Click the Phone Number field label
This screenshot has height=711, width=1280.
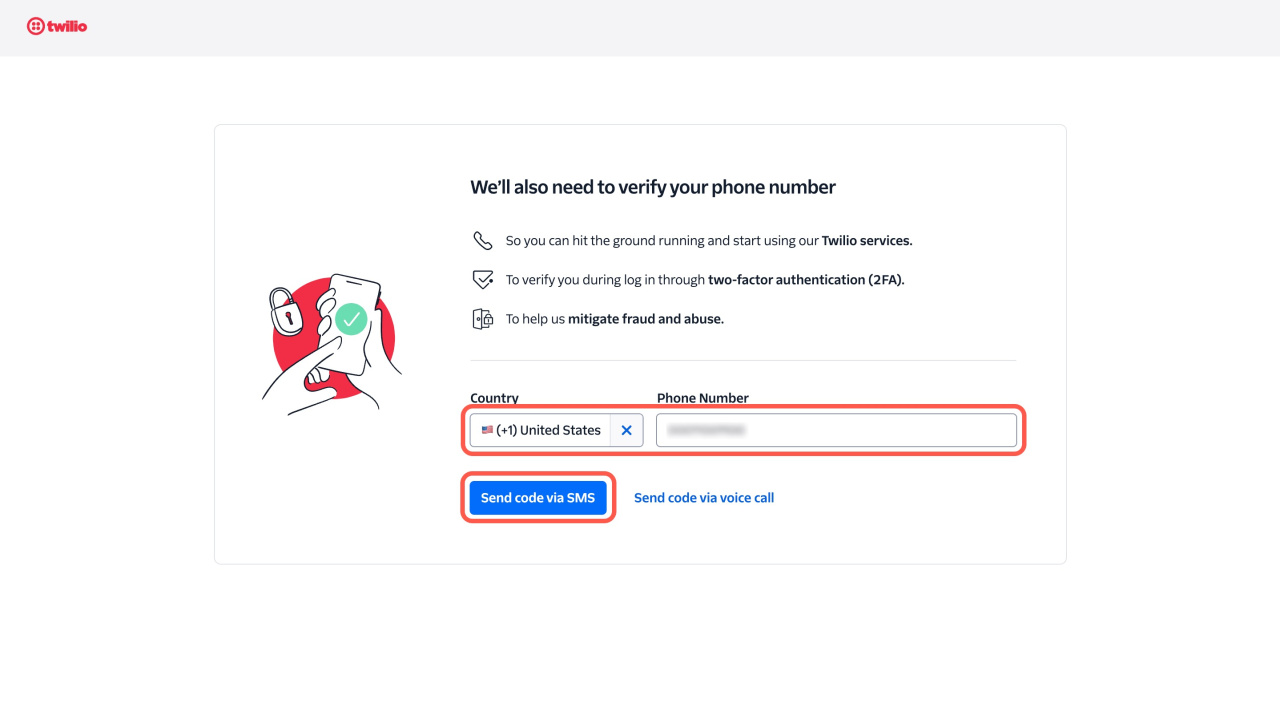(703, 398)
